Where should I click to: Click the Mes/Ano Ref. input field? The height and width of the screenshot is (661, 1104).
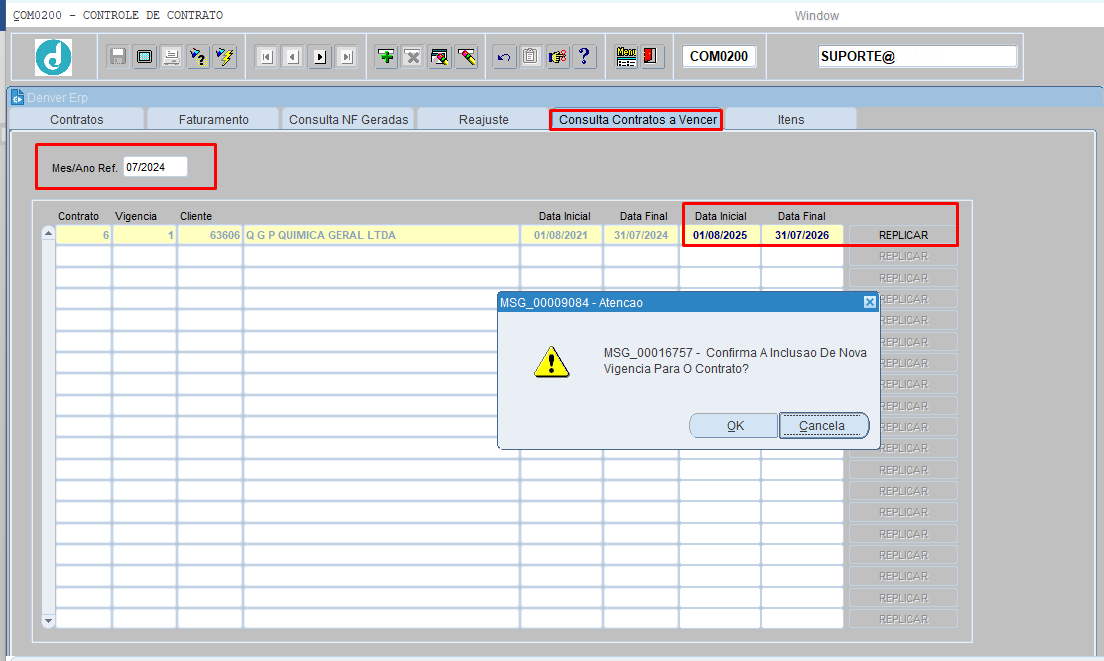pyautogui.click(x=155, y=167)
